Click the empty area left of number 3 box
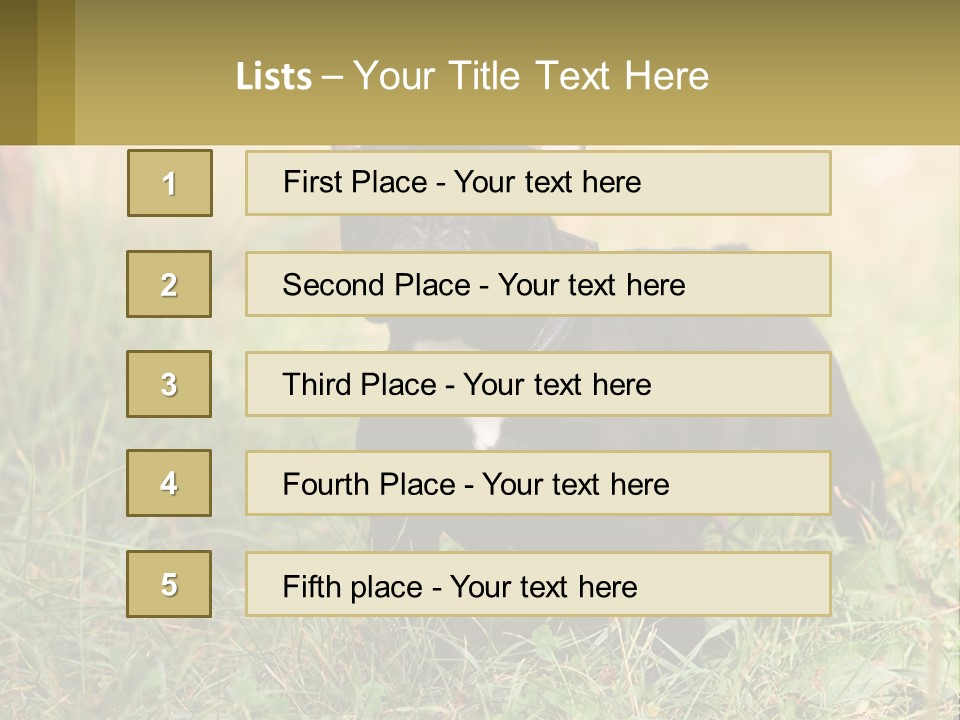 point(62,384)
